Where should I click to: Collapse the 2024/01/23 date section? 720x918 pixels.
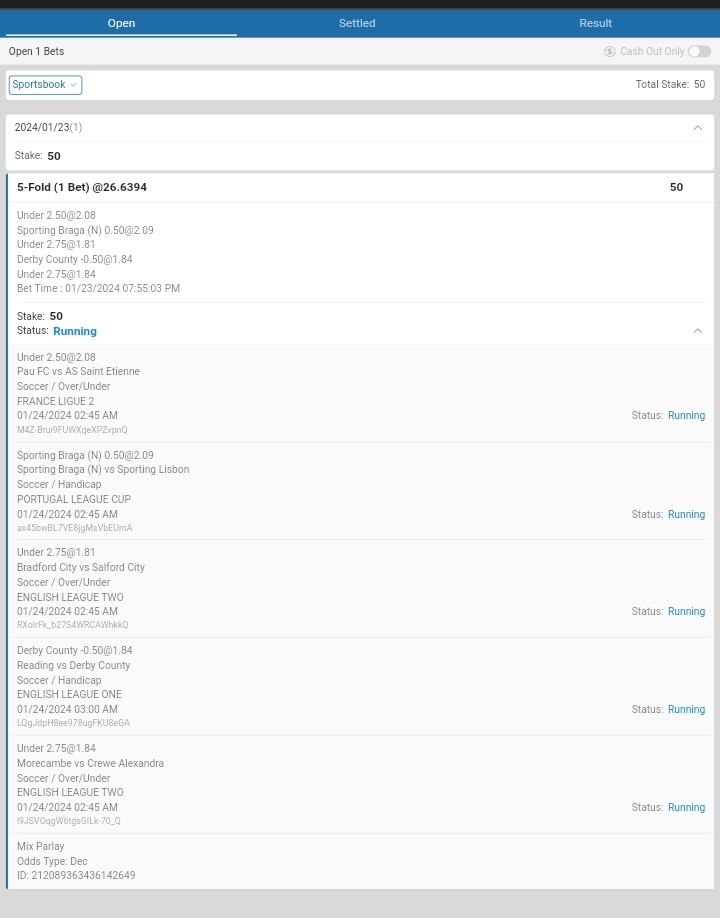(x=697, y=128)
